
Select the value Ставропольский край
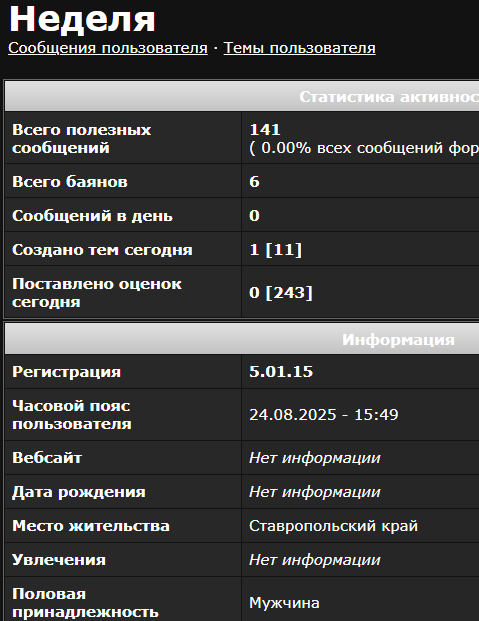click(334, 526)
